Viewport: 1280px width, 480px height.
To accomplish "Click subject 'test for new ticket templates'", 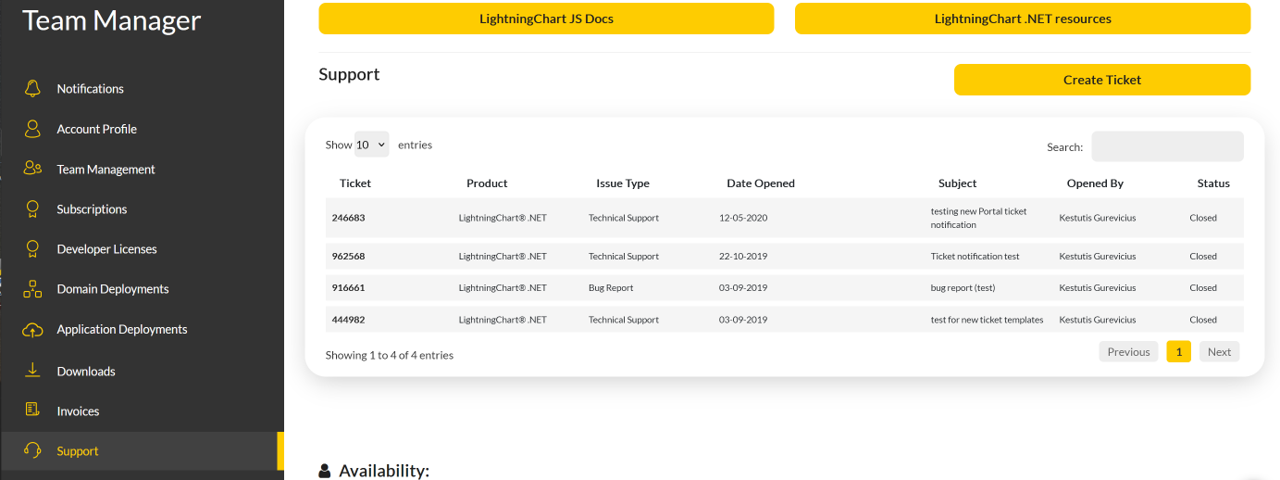I will tap(987, 320).
